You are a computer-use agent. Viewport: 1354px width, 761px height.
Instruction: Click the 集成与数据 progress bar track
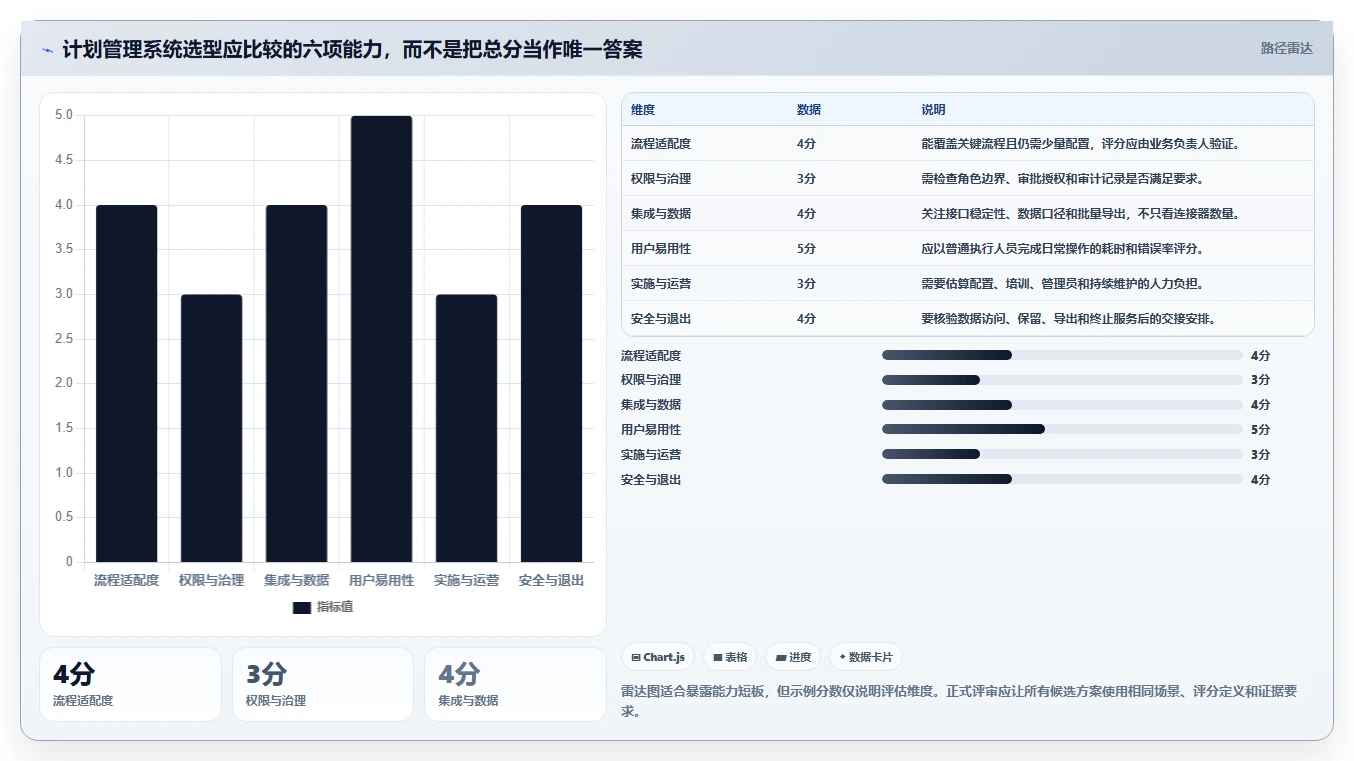click(1062, 405)
